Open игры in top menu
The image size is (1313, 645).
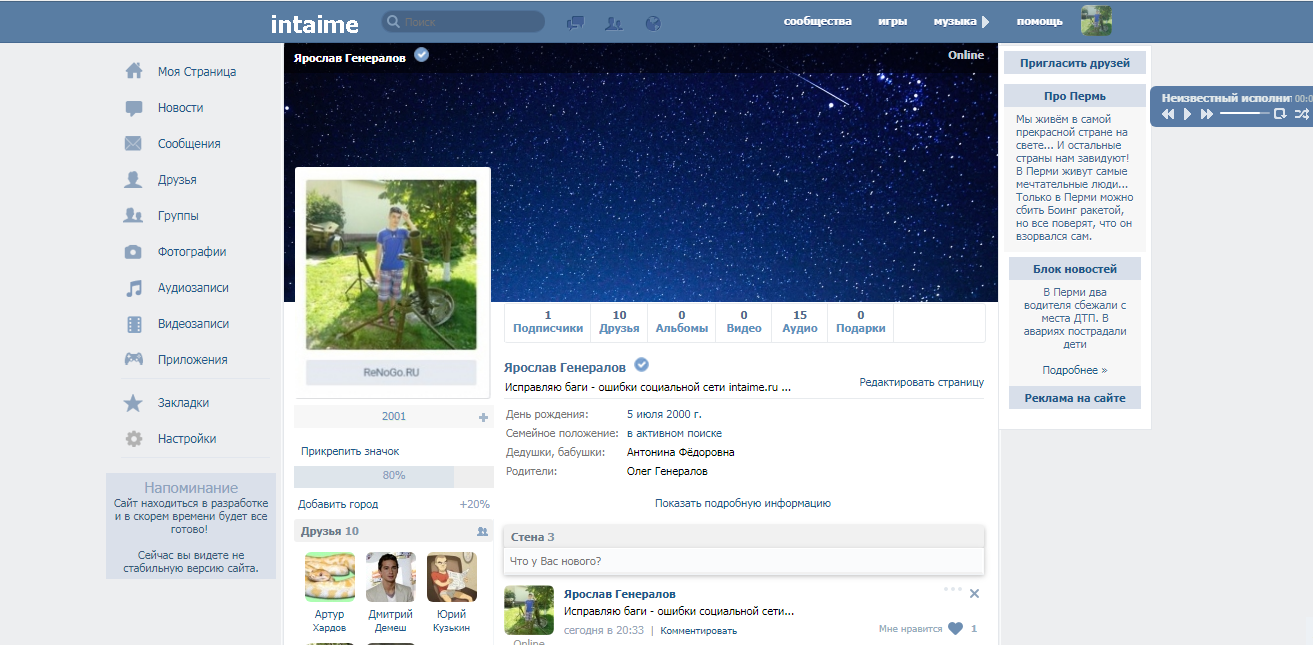tap(893, 21)
